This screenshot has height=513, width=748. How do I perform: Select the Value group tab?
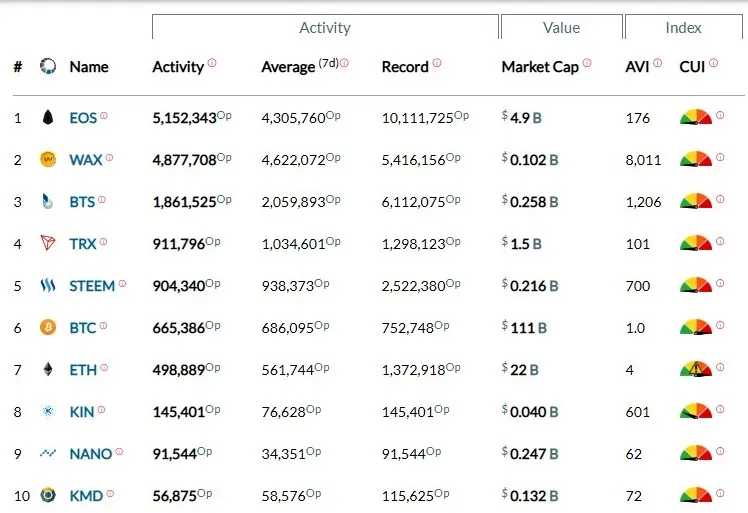(x=561, y=27)
